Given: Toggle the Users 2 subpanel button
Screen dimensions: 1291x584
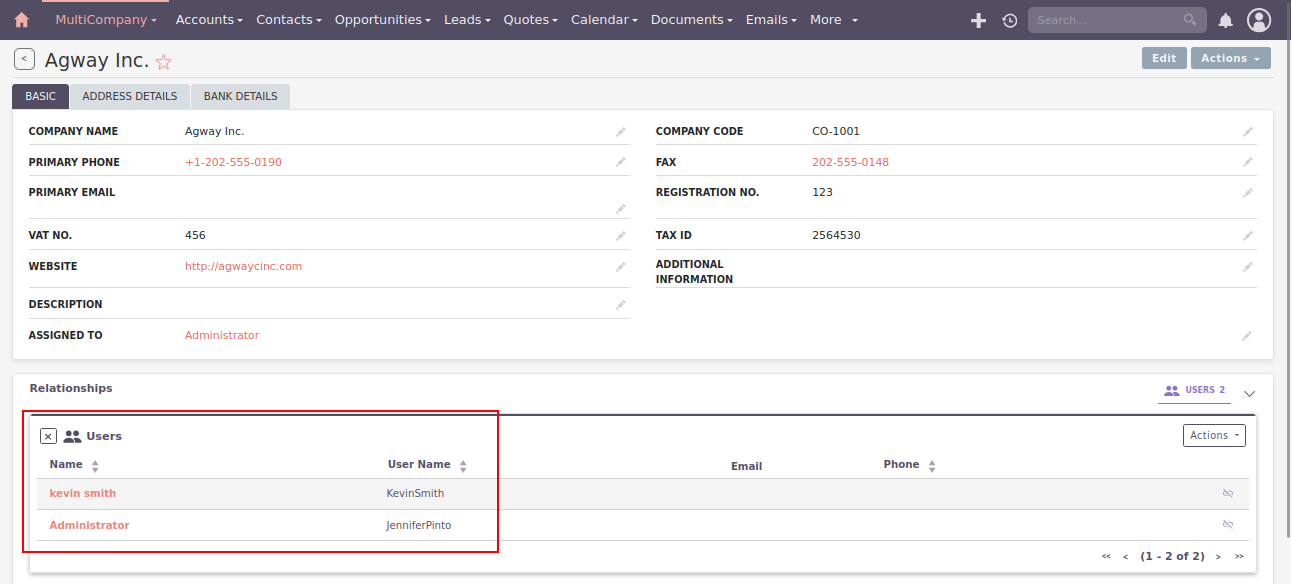Looking at the screenshot, I should click(x=1194, y=390).
